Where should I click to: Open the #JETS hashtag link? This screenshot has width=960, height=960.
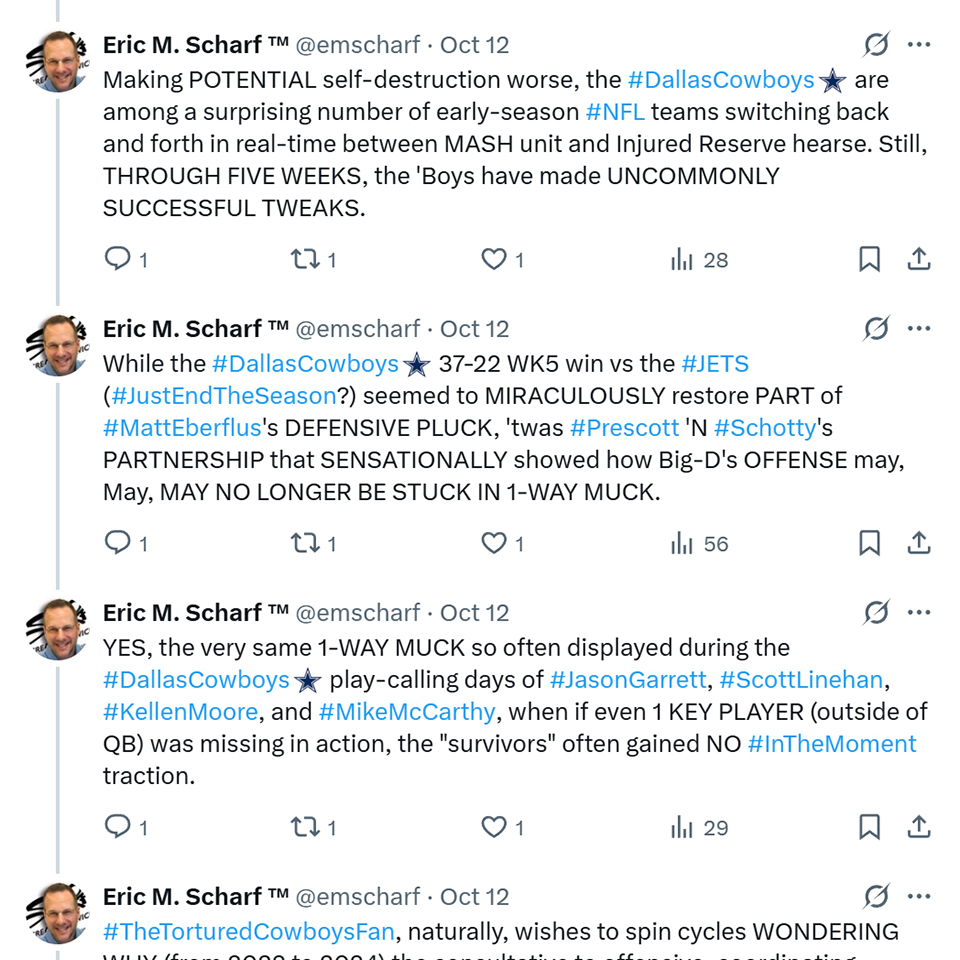[x=715, y=364]
